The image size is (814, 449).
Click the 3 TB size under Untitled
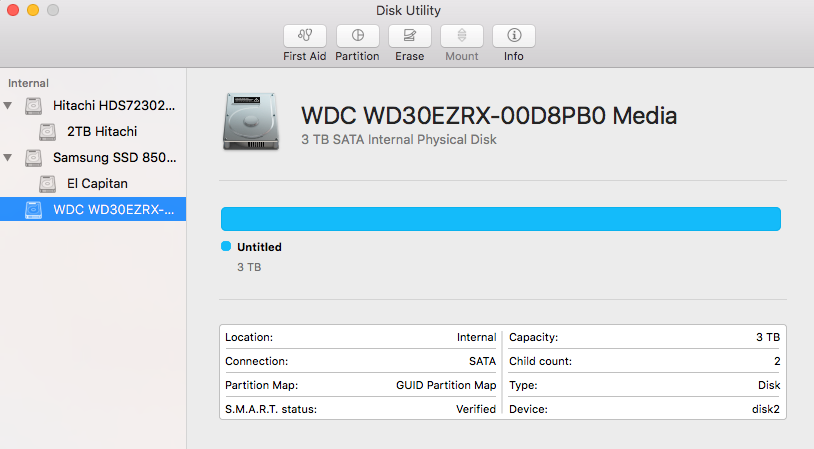click(249, 267)
